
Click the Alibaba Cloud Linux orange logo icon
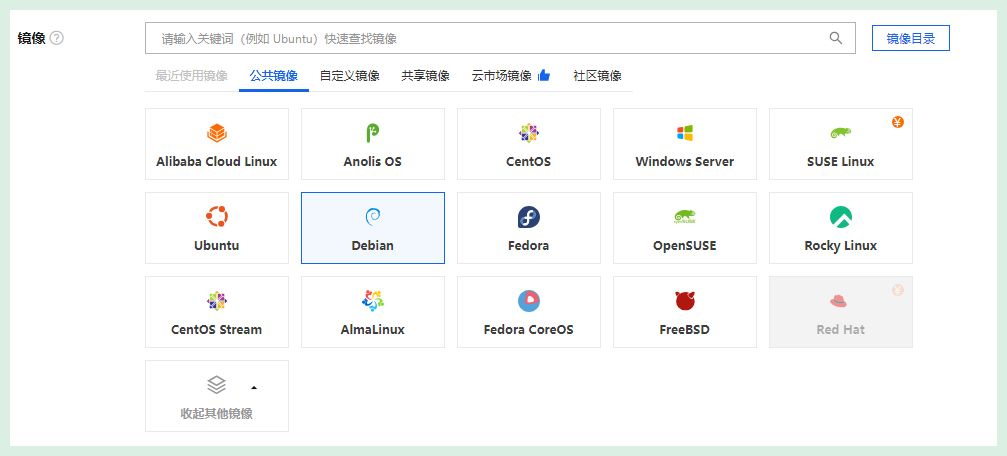[217, 134]
